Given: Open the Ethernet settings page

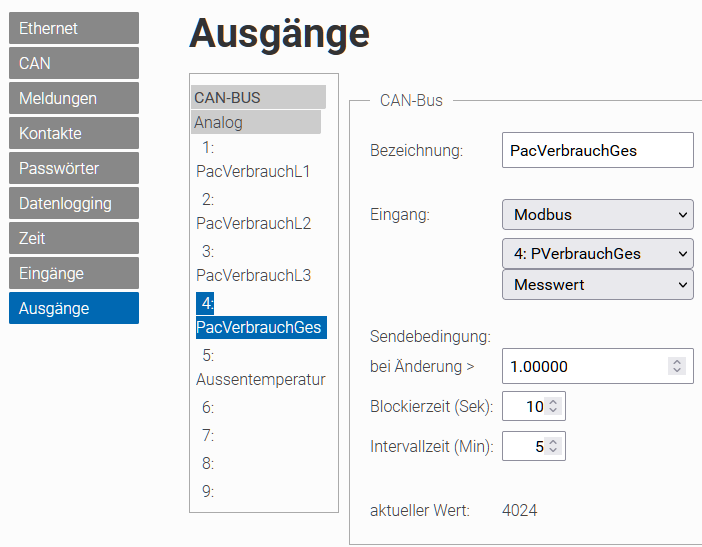Looking at the screenshot, I should 74,28.
